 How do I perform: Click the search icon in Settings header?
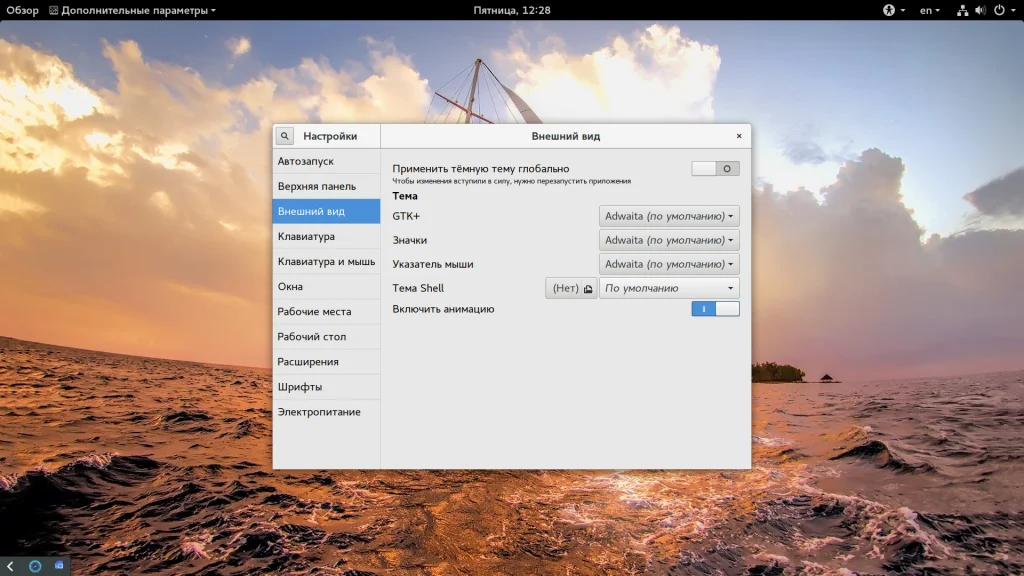pyautogui.click(x=285, y=136)
